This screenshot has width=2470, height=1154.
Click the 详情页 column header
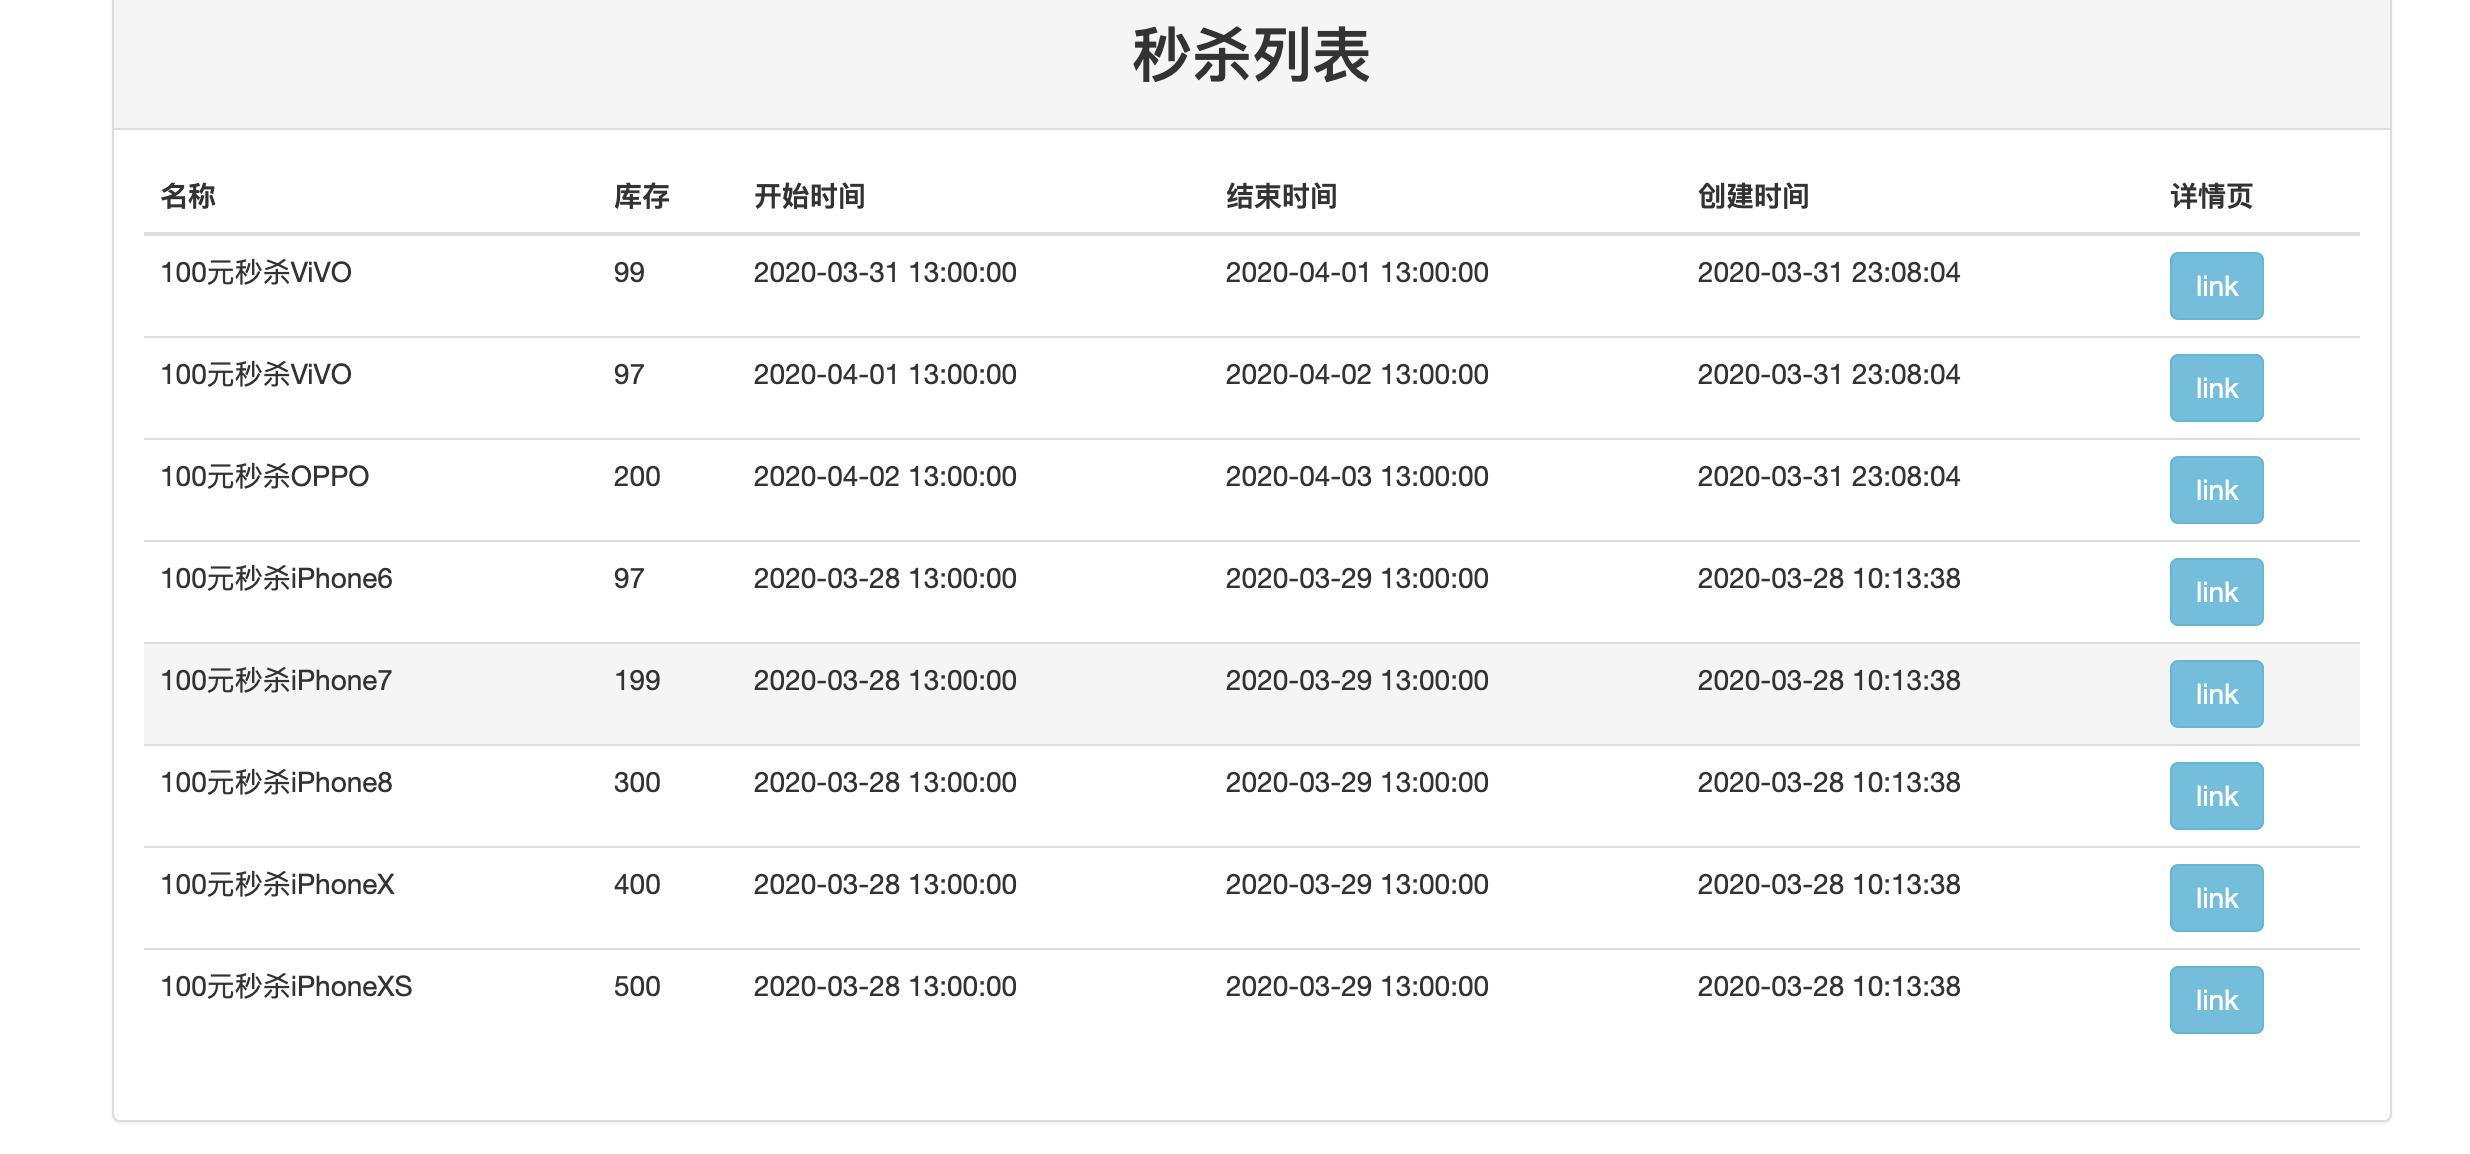[2211, 196]
